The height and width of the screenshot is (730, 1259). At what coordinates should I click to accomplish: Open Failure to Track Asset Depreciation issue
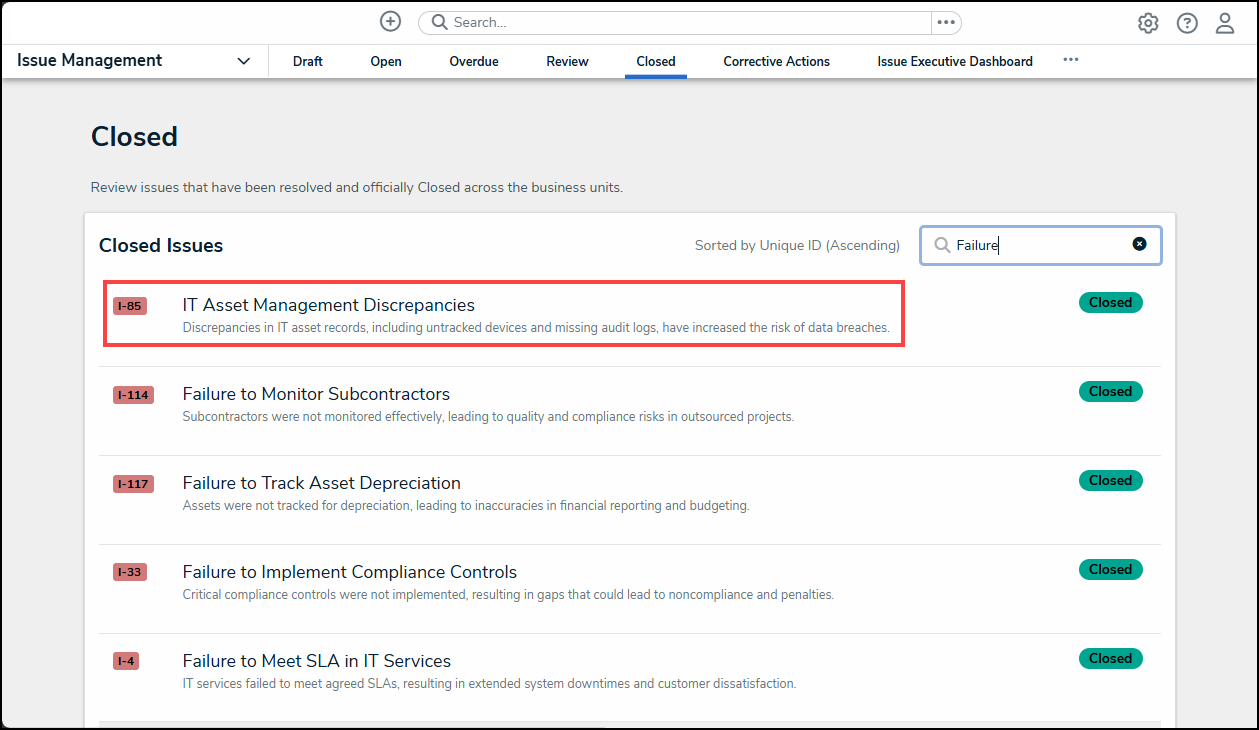(x=321, y=483)
